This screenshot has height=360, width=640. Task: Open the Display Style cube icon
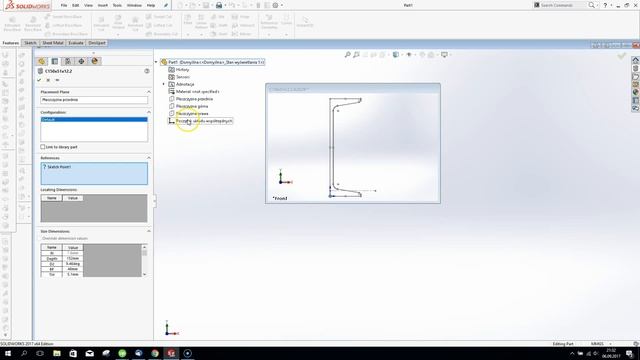[396, 55]
